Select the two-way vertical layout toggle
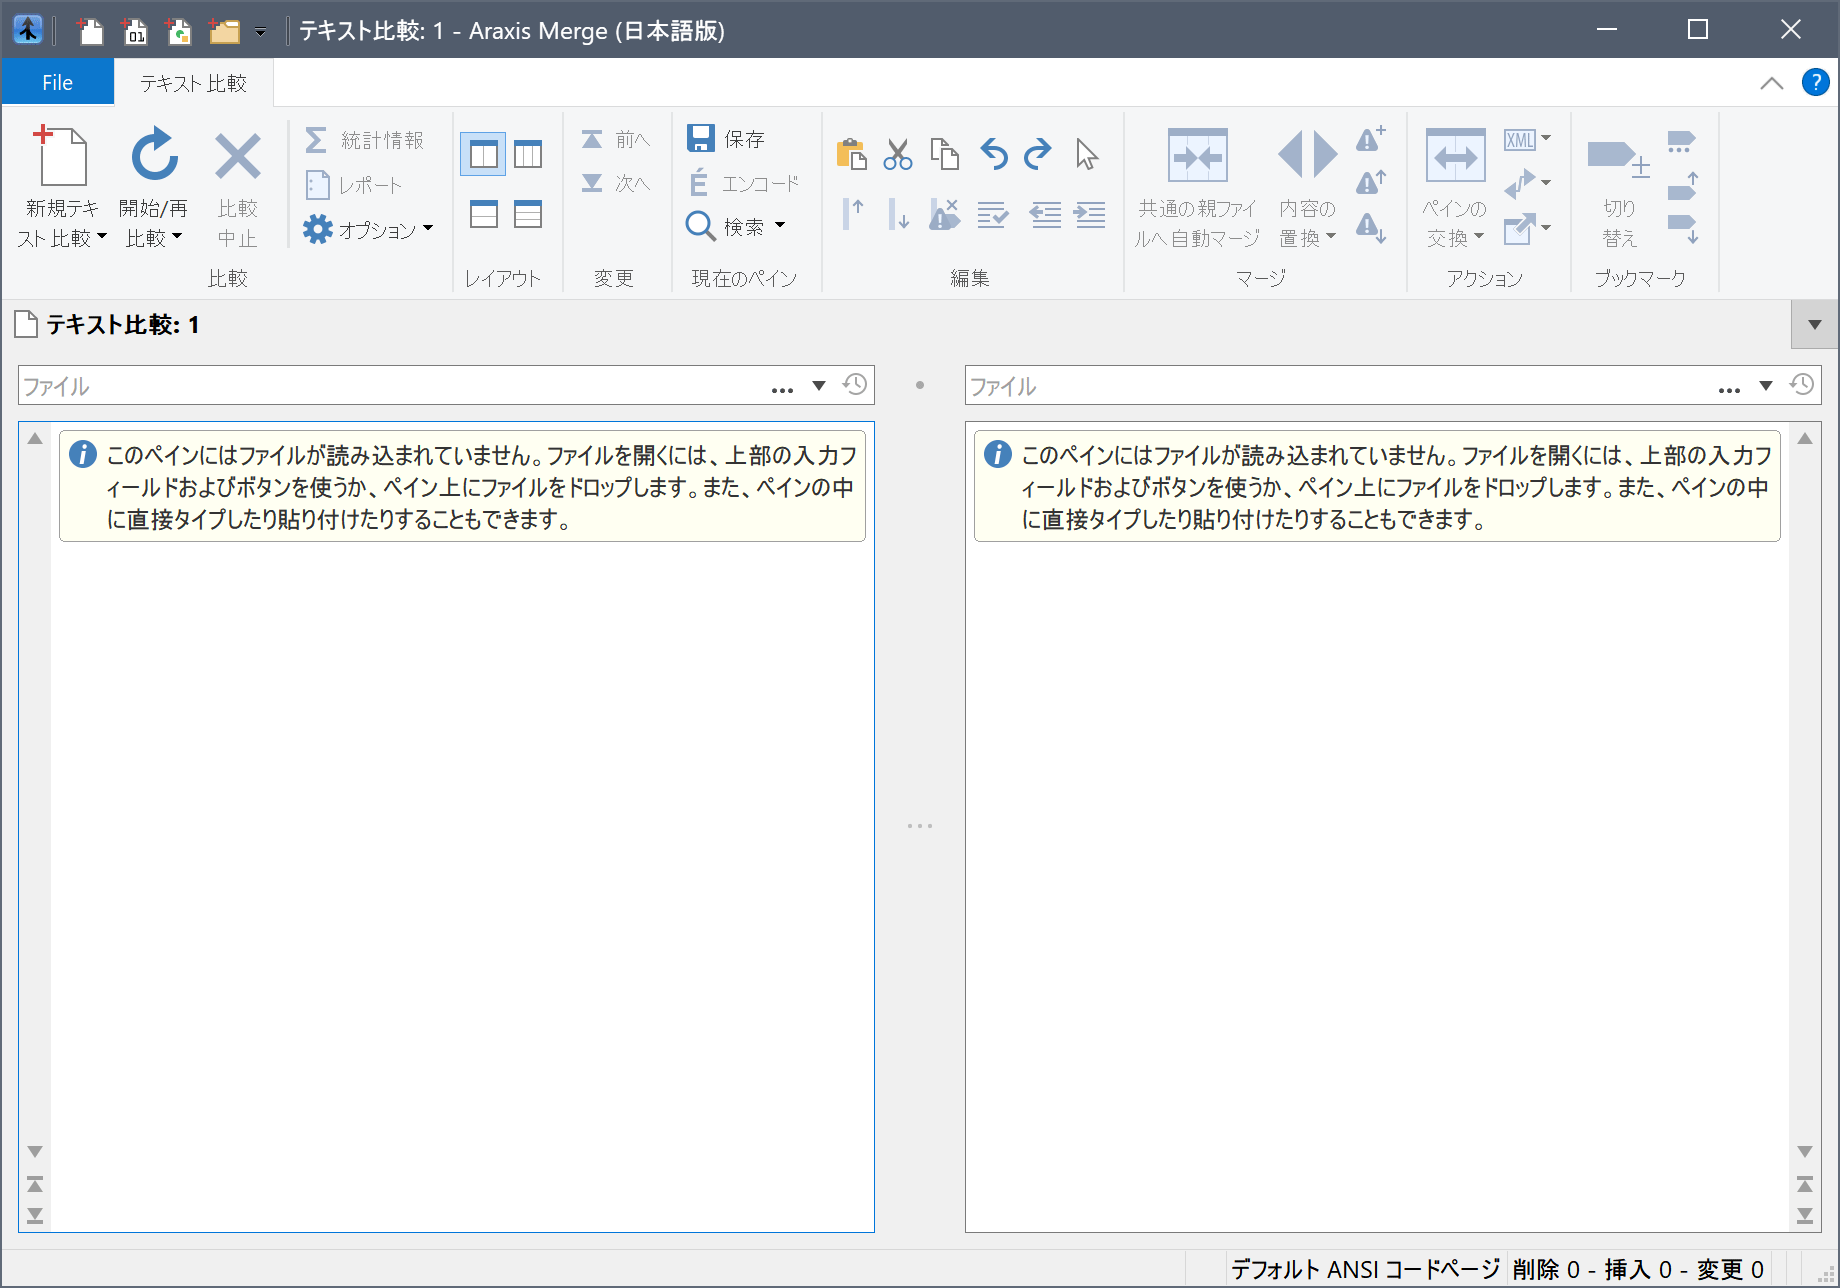1840x1288 pixels. (483, 154)
